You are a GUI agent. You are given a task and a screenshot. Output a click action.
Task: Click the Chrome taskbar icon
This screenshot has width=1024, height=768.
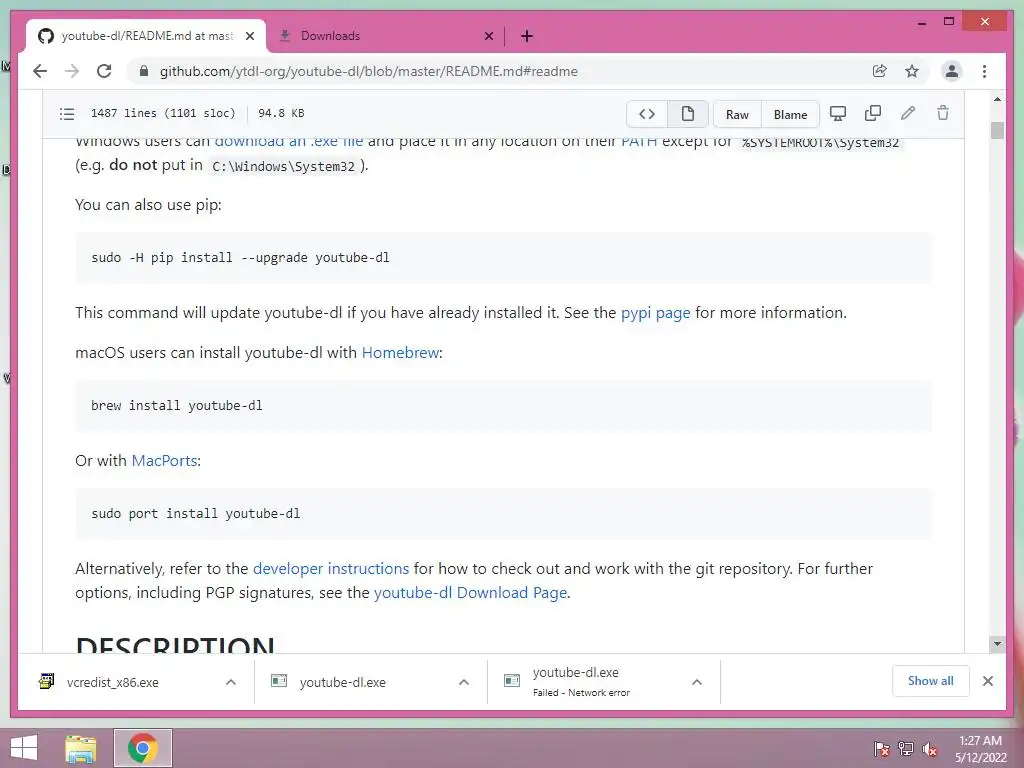(143, 748)
